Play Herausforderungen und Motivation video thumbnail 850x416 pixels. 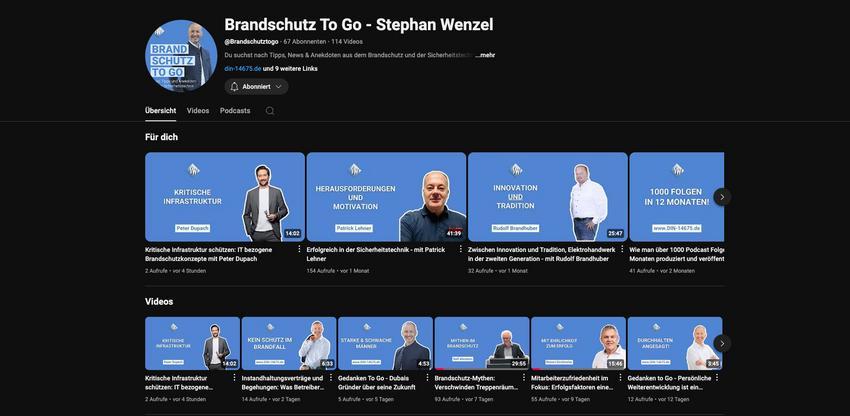click(387, 197)
